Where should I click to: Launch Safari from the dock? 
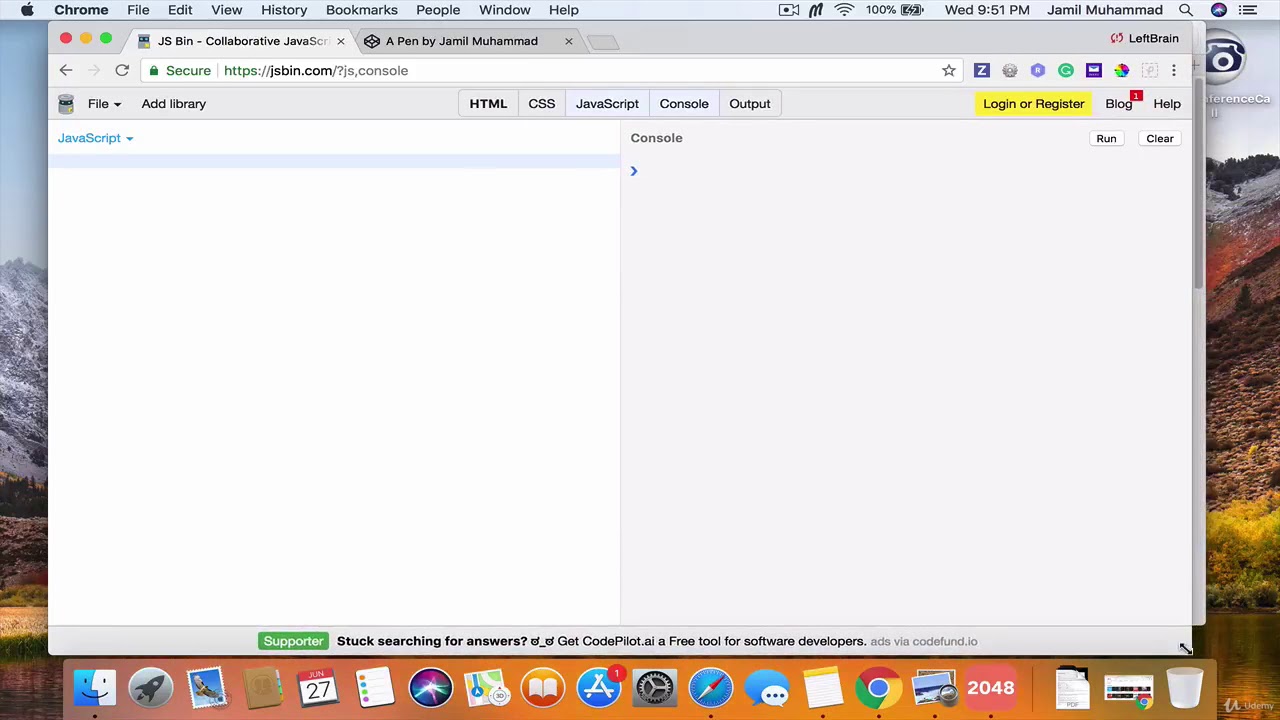711,688
